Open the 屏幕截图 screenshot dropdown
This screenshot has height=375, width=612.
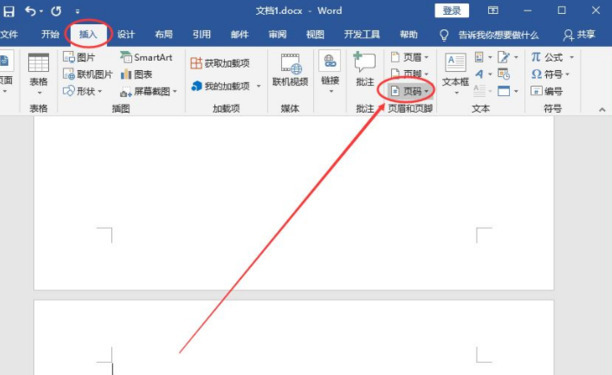(x=148, y=92)
